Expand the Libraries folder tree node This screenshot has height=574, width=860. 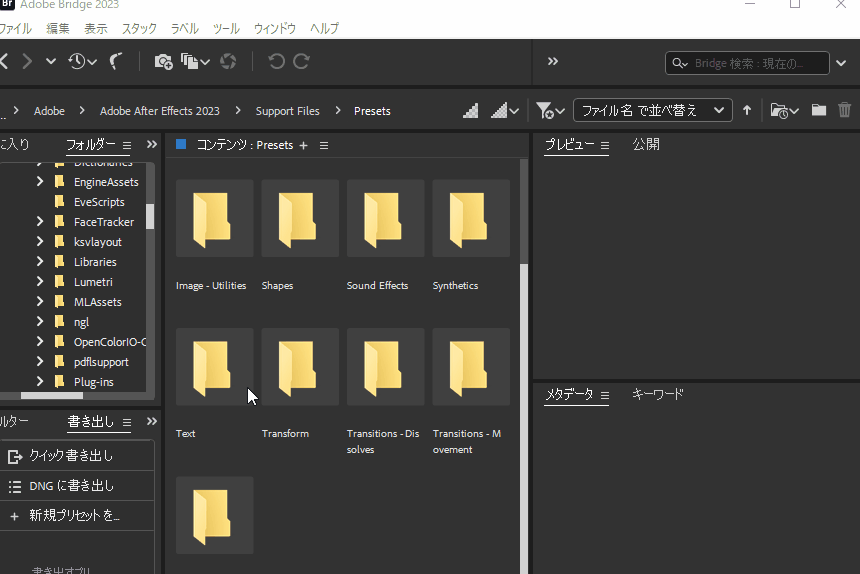39,262
